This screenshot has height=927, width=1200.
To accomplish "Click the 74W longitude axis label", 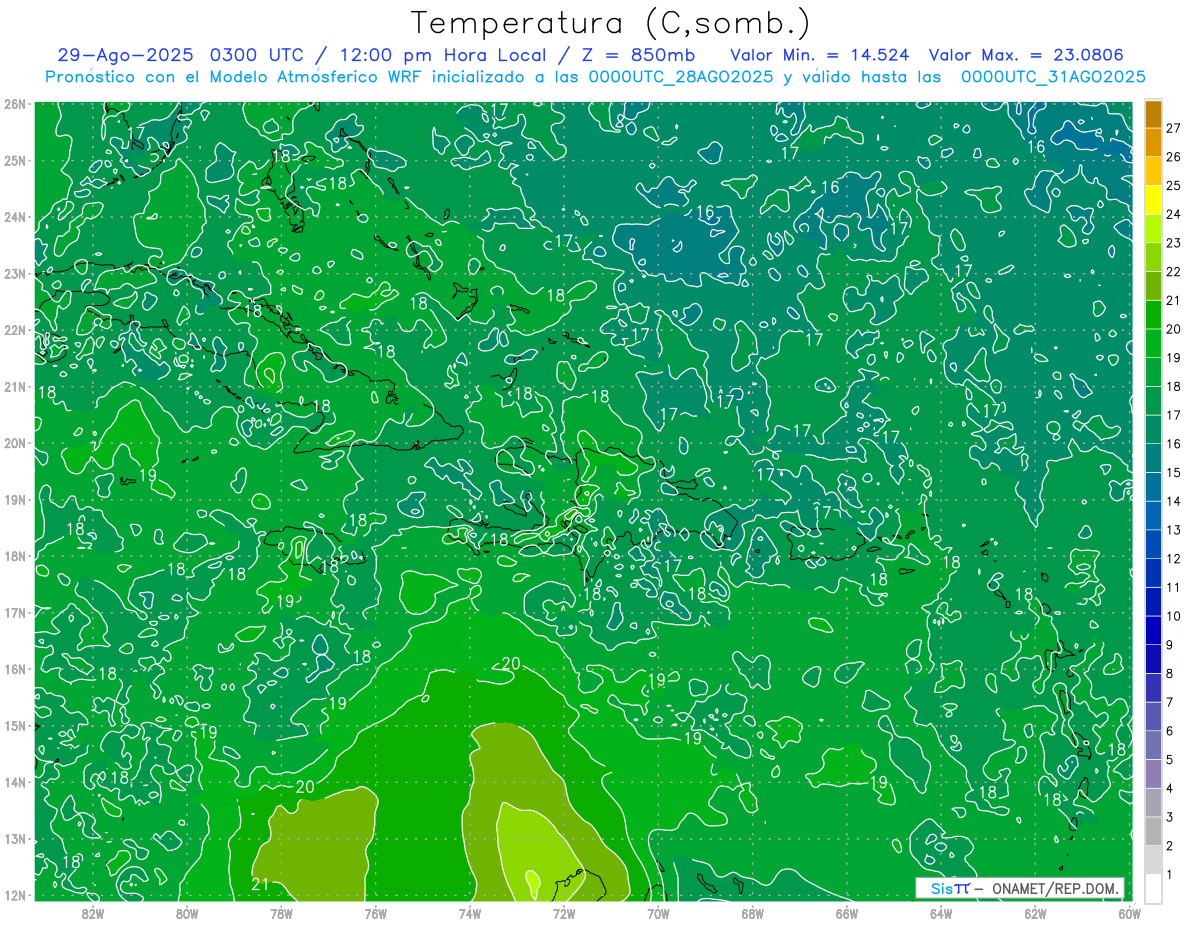I will pos(469,912).
